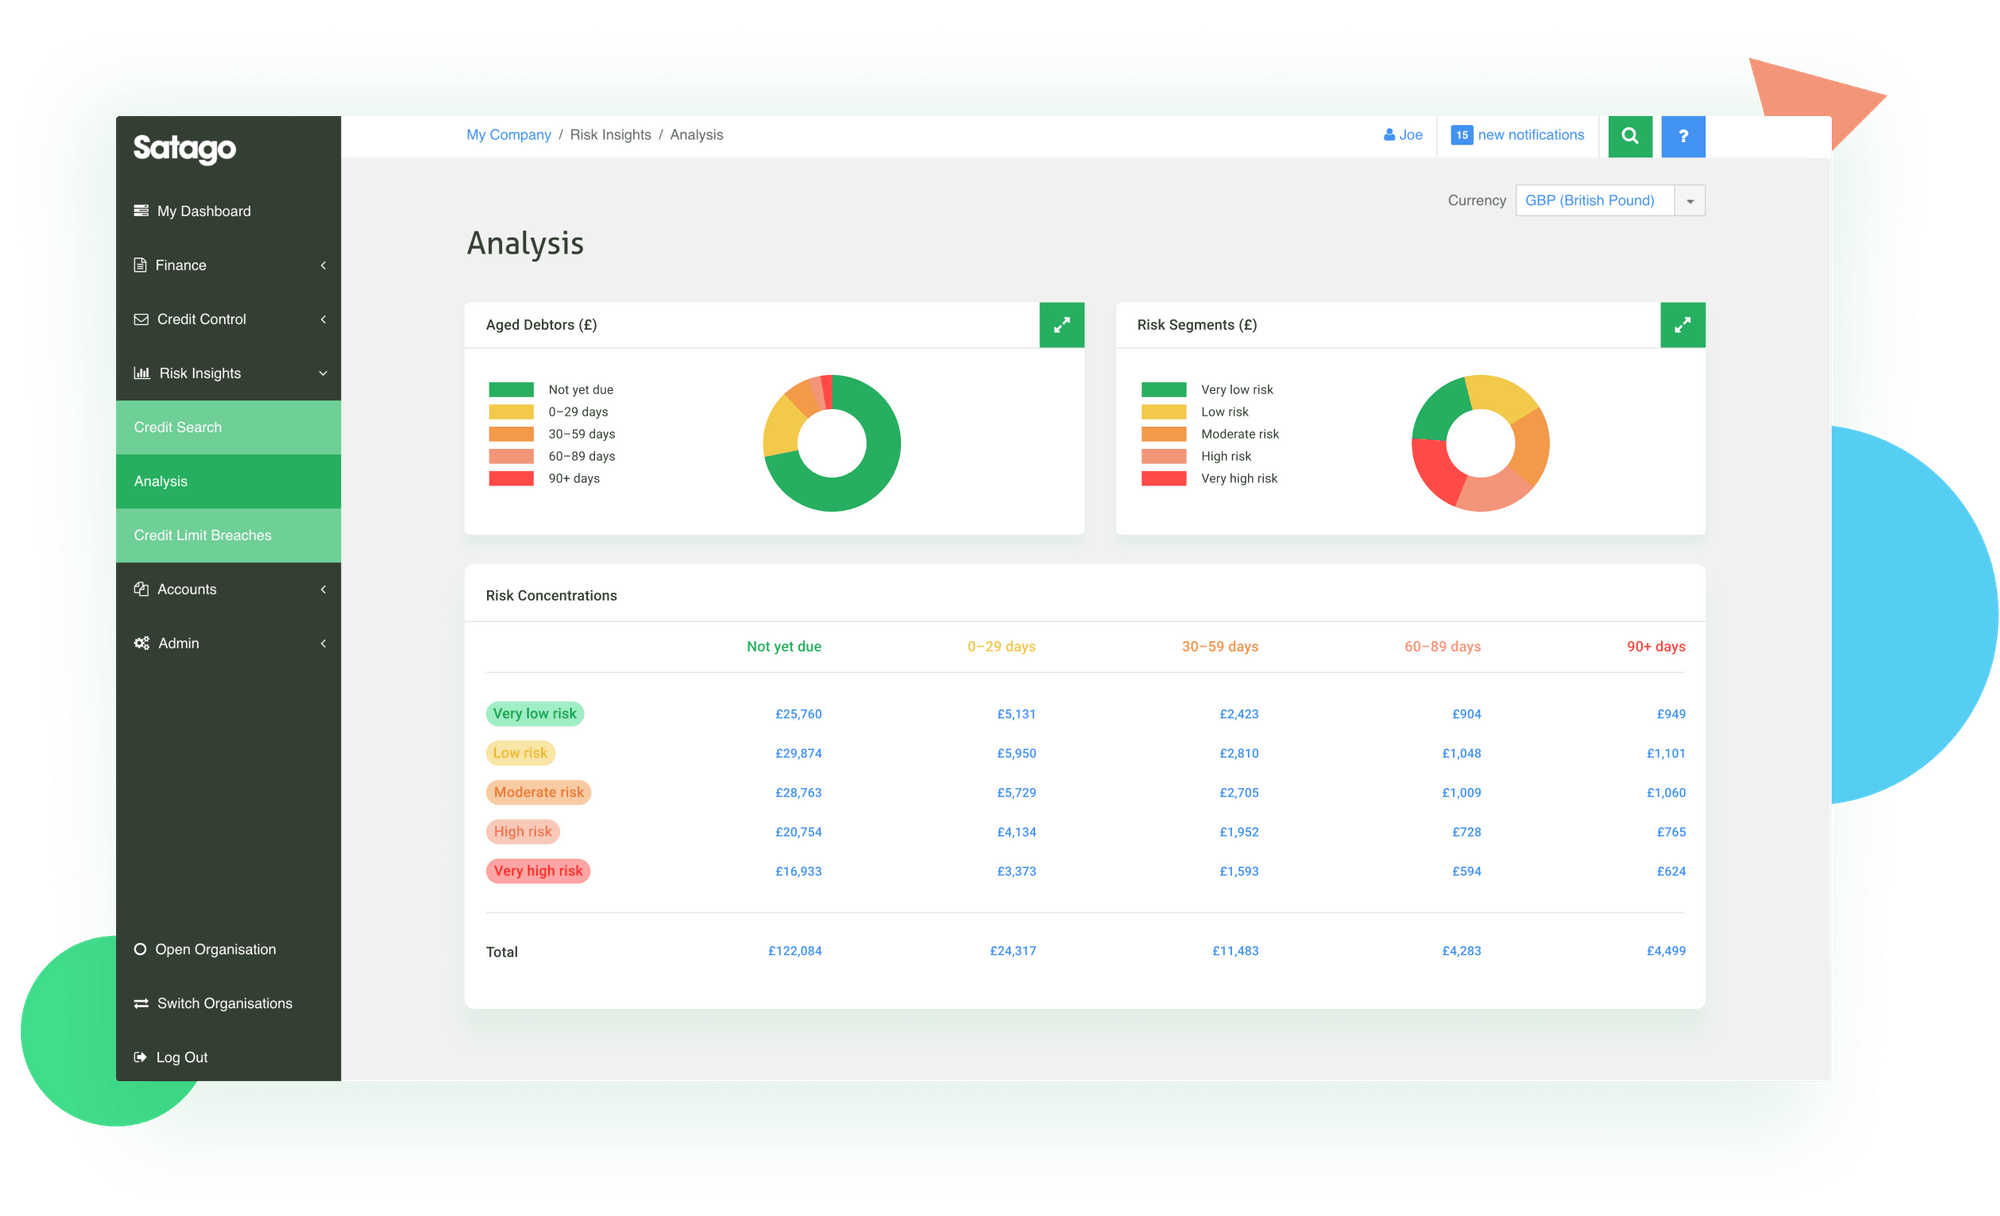Expand the Accounts menu chevron
The width and height of the screenshot is (2000, 1216).
tap(323, 589)
